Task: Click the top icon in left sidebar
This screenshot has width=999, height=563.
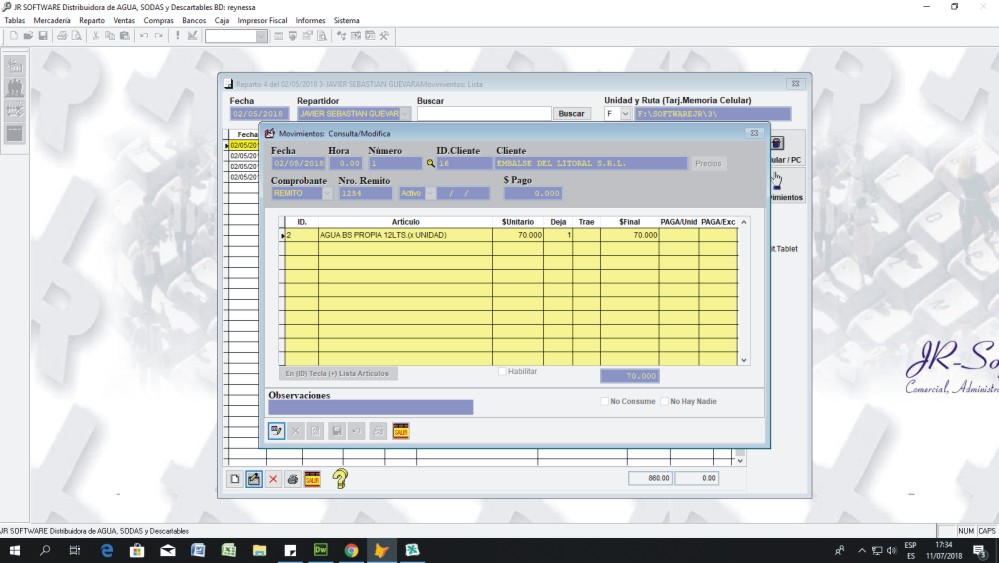Action: pos(15,66)
